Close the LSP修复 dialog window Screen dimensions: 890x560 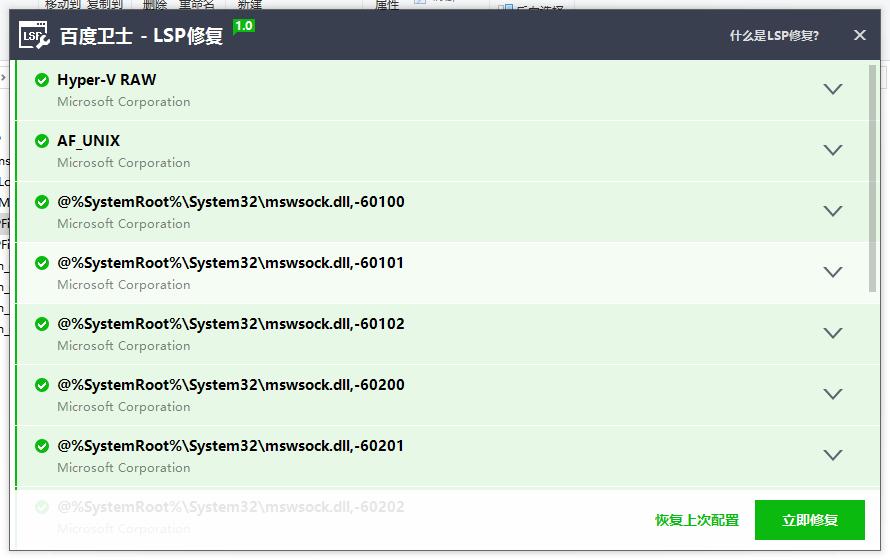pos(859,35)
